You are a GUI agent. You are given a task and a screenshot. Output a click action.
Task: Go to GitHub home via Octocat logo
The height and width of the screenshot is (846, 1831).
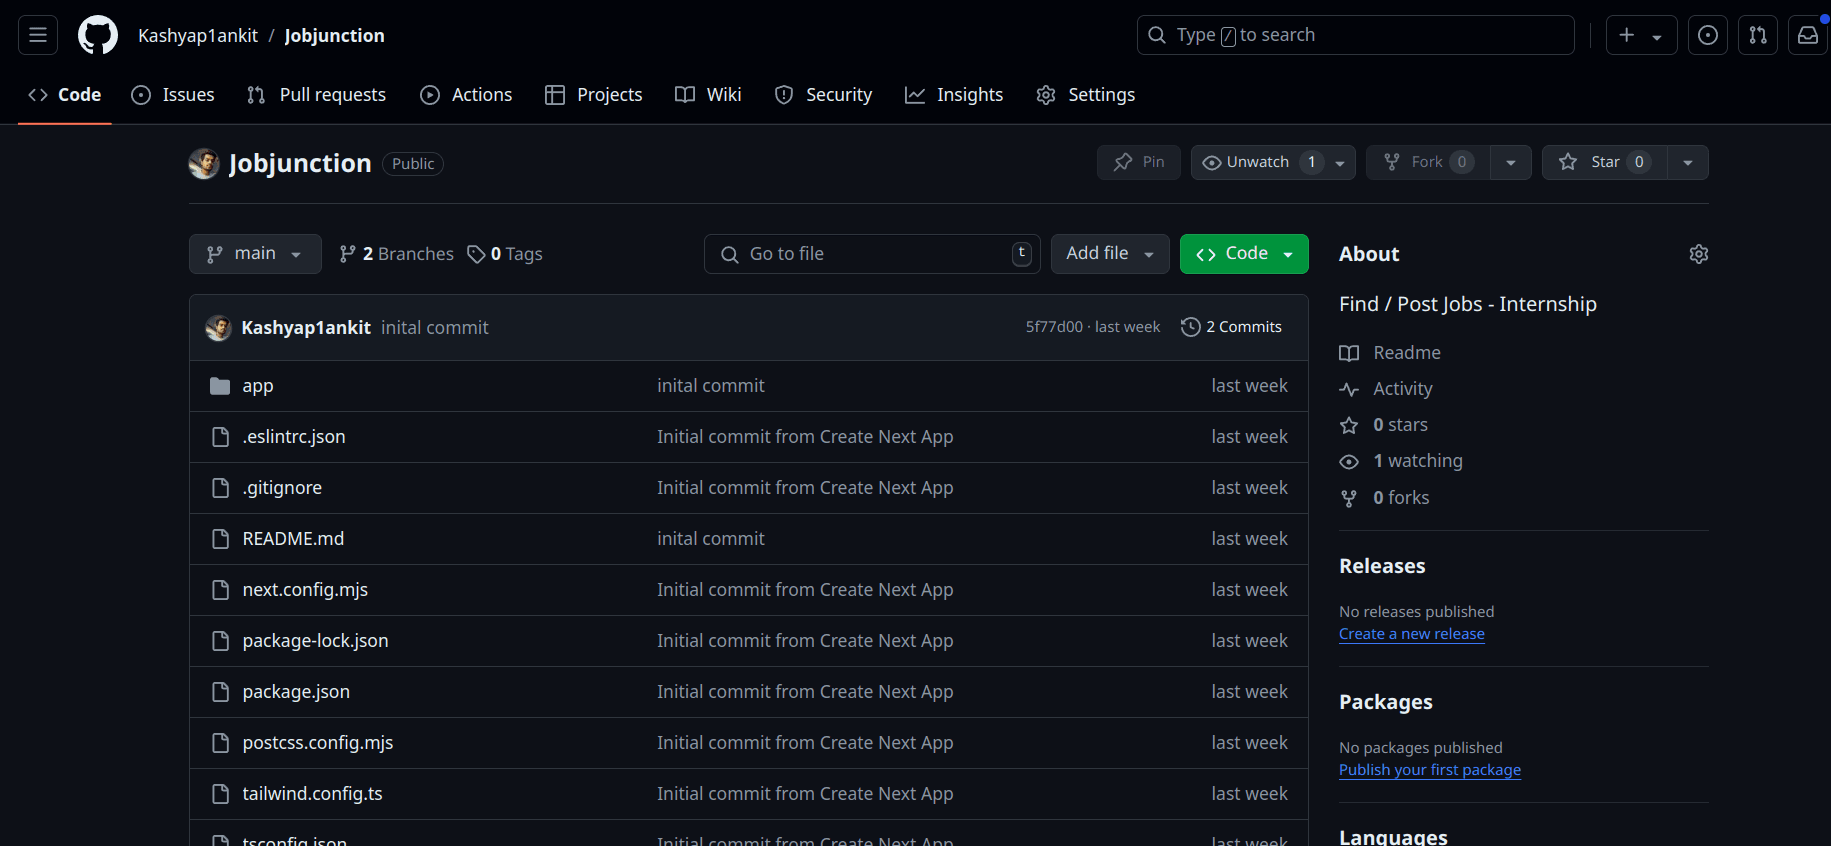point(98,35)
